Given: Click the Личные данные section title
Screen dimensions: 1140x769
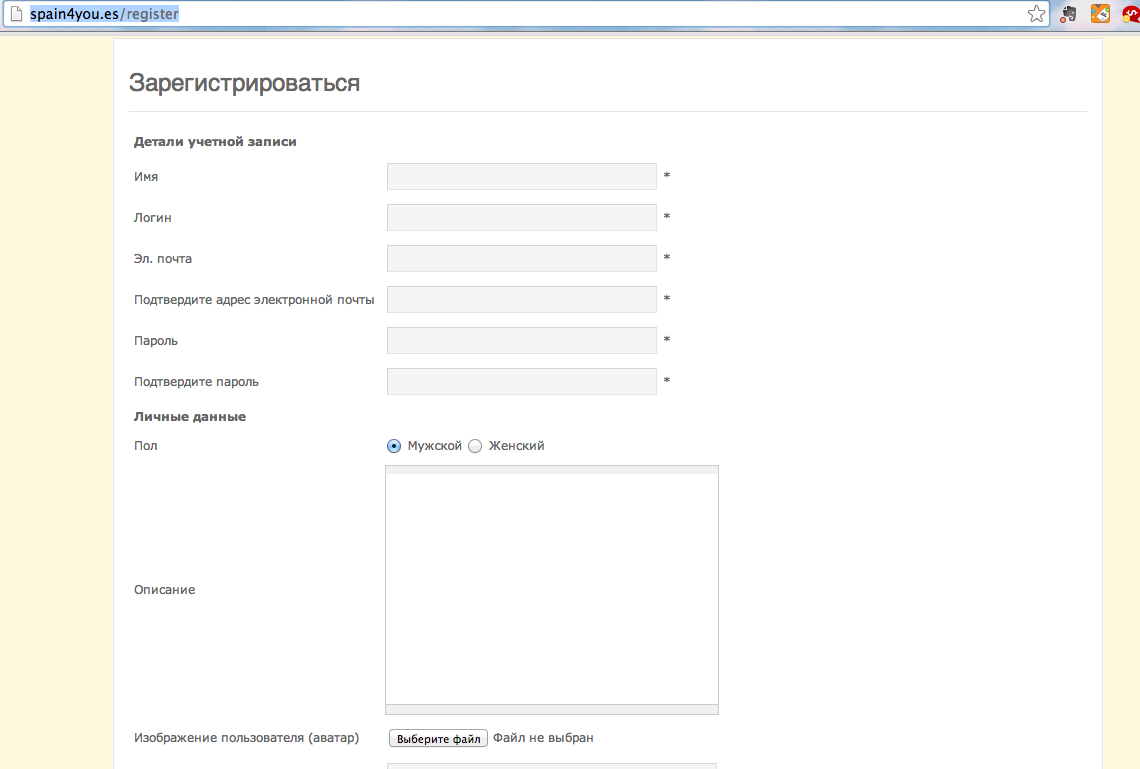Looking at the screenshot, I should point(190,416).
